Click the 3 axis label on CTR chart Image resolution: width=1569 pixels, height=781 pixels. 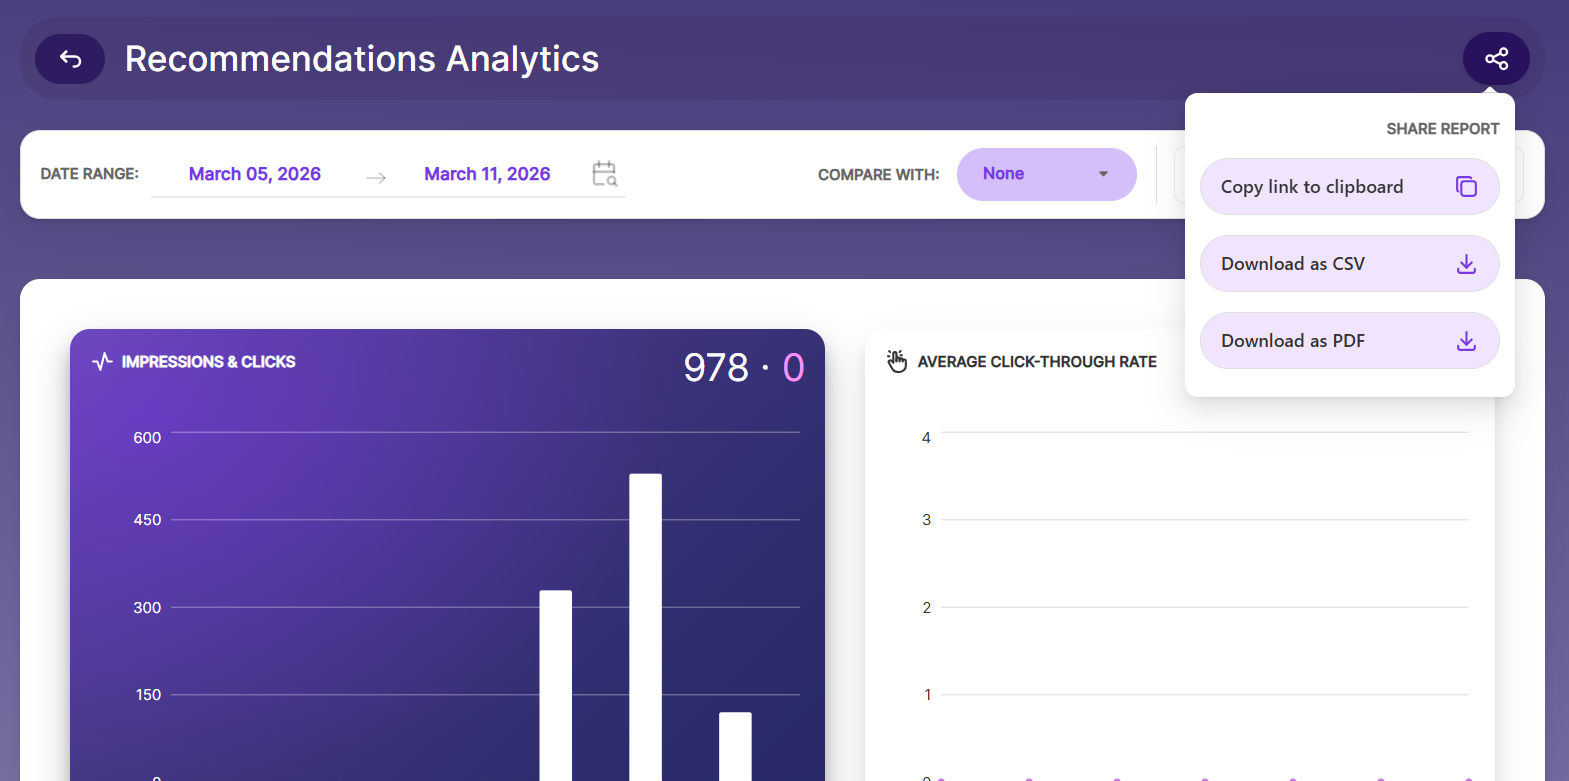(x=926, y=520)
